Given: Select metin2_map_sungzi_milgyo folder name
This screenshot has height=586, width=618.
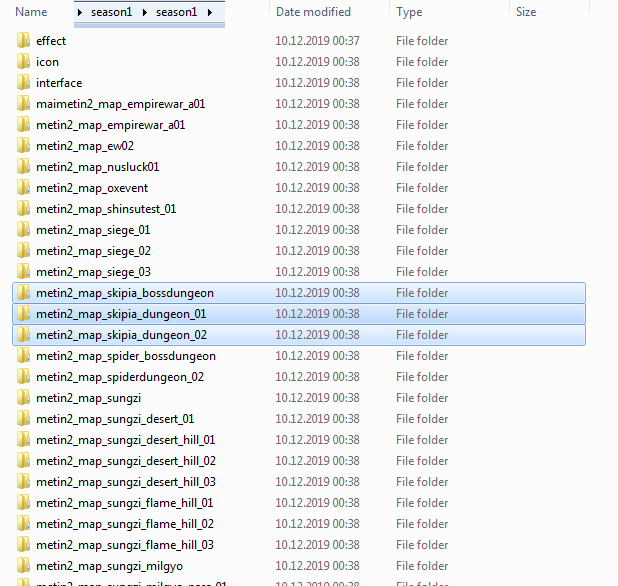Looking at the screenshot, I should 109,566.
